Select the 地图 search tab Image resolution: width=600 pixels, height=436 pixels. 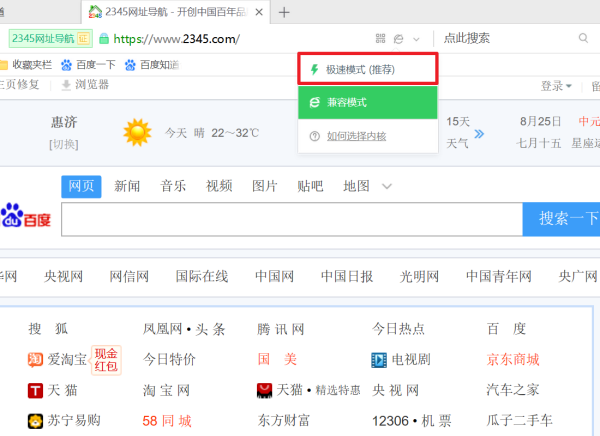356,186
